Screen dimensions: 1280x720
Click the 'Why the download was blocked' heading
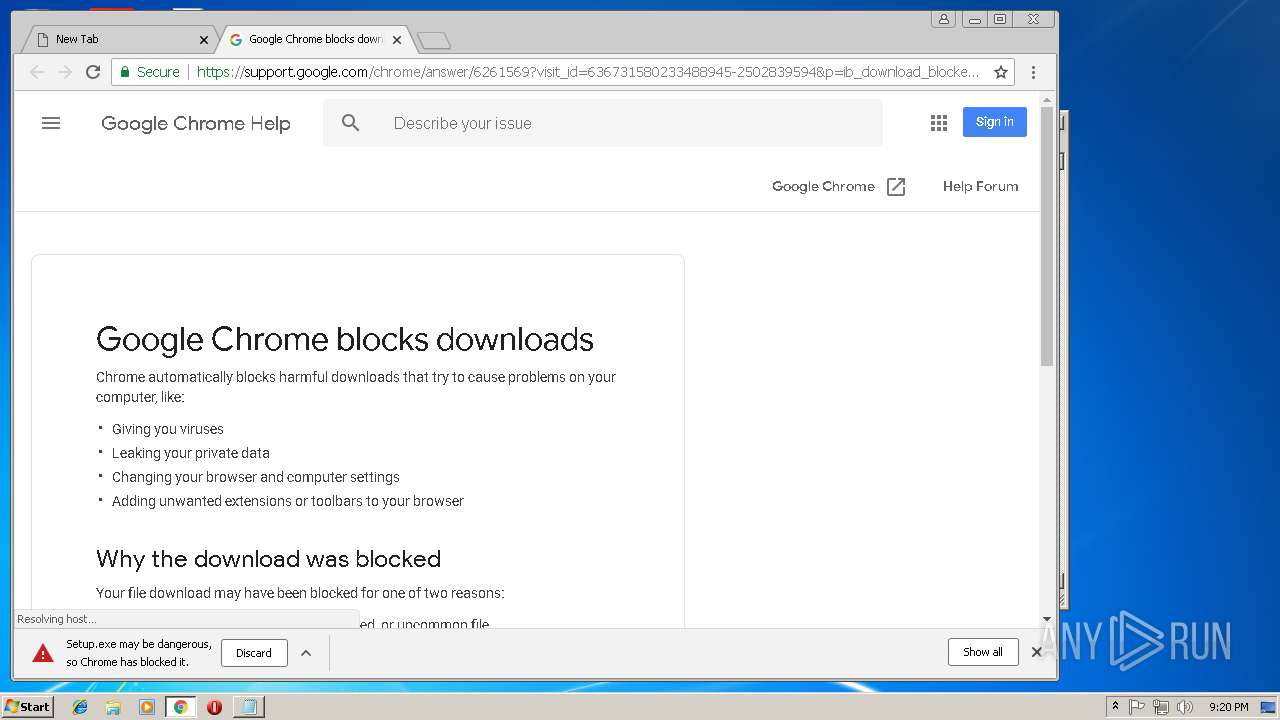[268, 559]
